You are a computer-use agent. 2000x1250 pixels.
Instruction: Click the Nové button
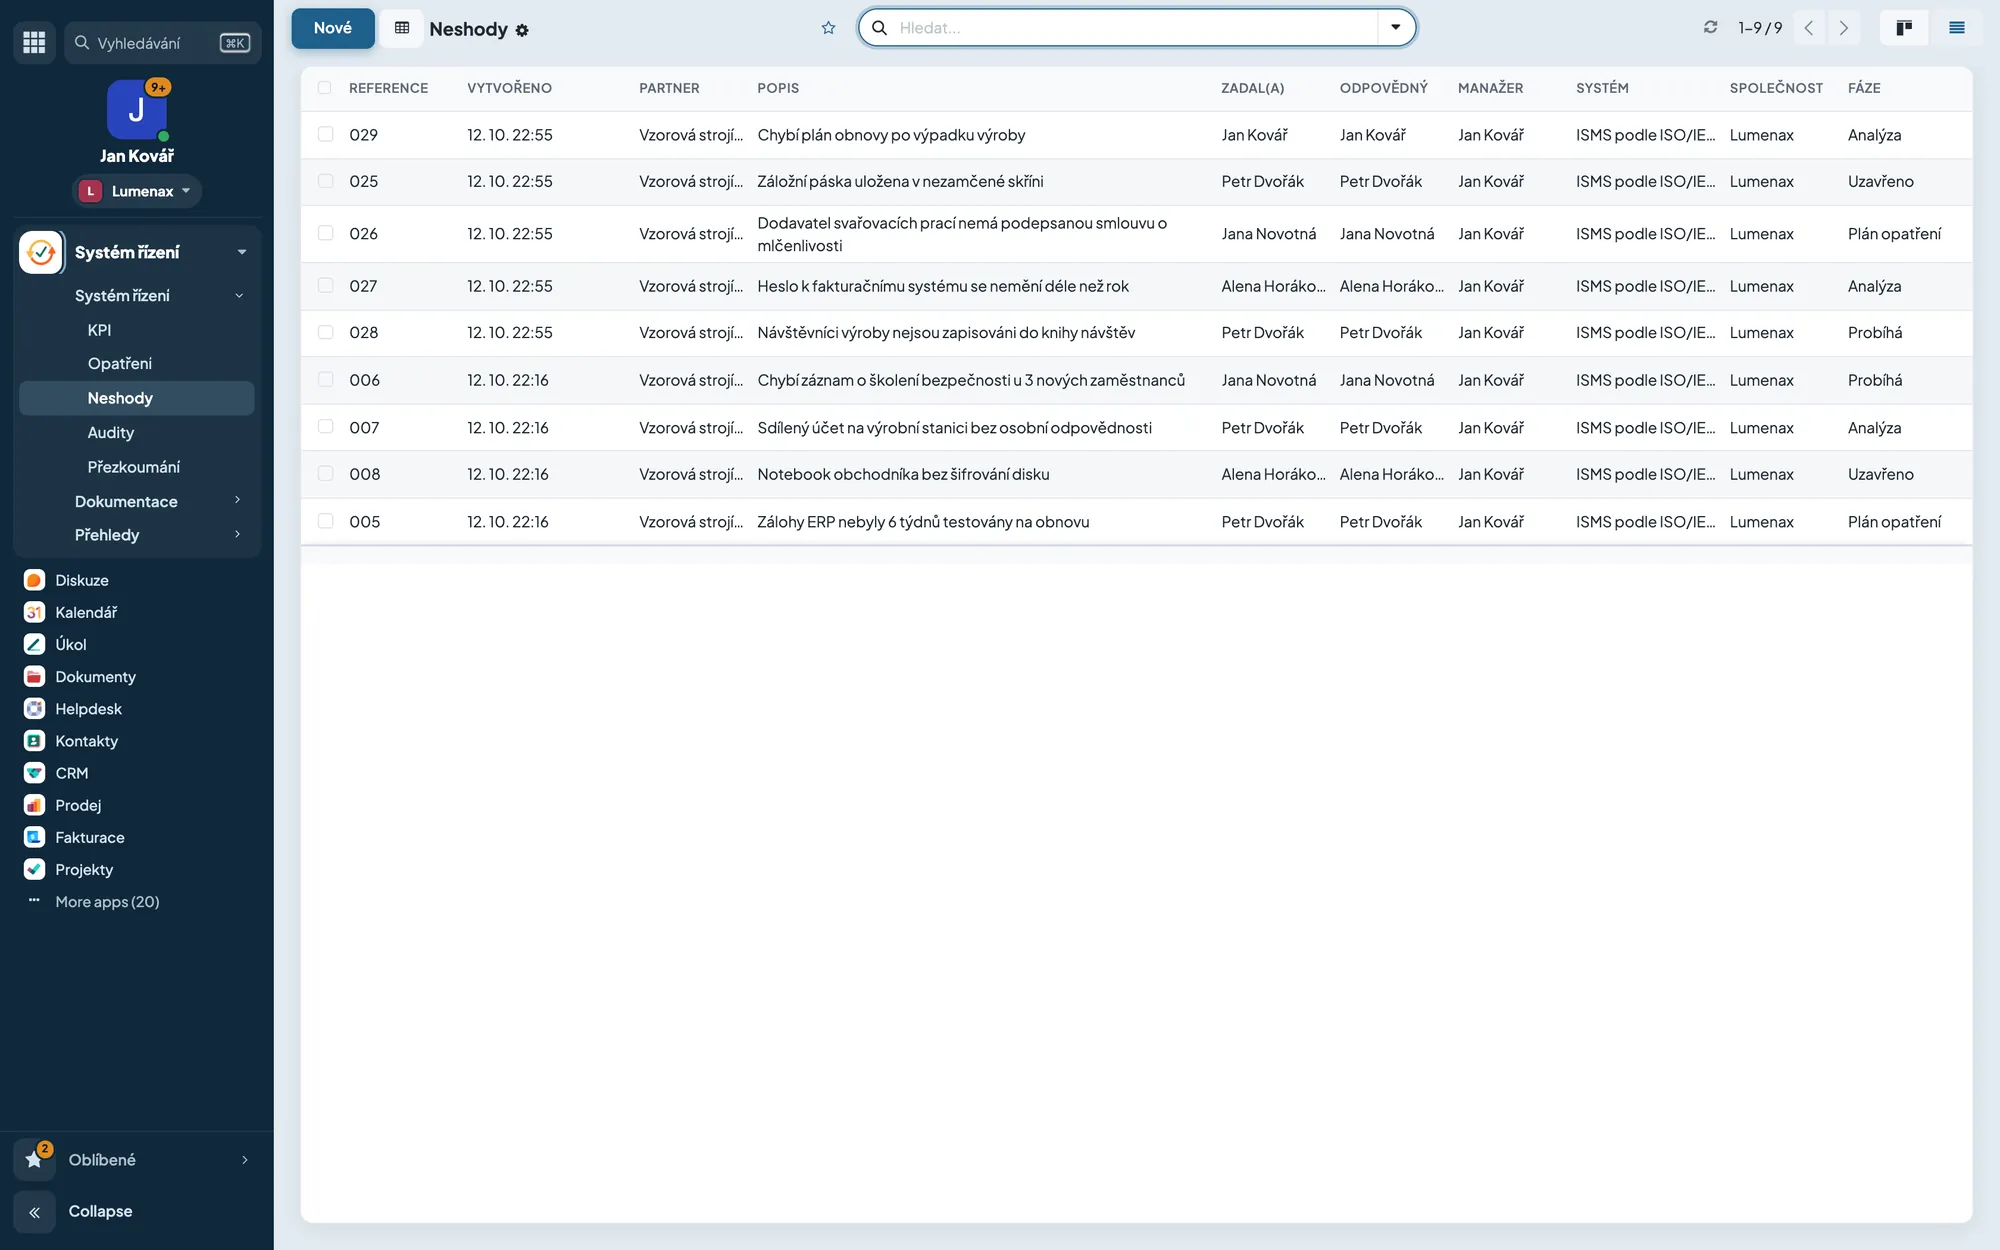pos(333,28)
